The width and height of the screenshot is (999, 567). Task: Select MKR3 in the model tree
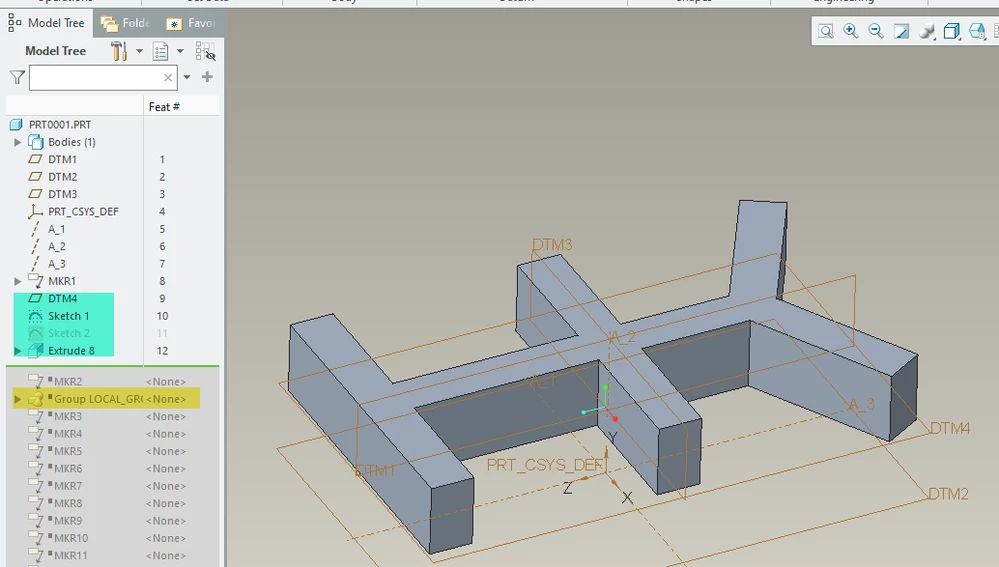68,416
